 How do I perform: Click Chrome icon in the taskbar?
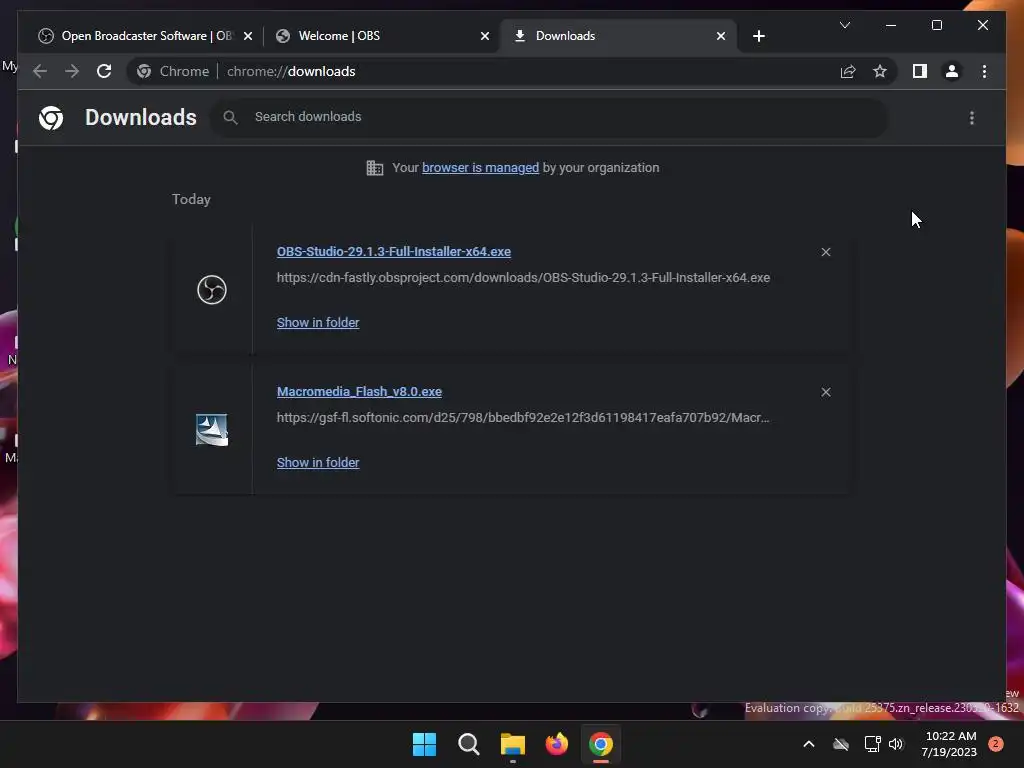[601, 744]
